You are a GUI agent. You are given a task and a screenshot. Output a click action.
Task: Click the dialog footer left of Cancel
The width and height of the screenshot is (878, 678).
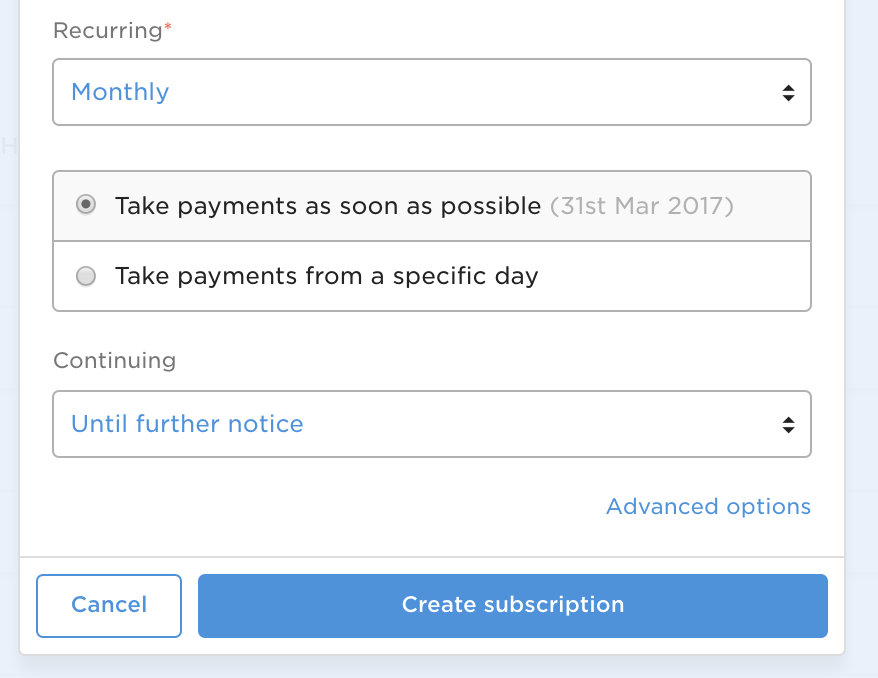coord(28,605)
